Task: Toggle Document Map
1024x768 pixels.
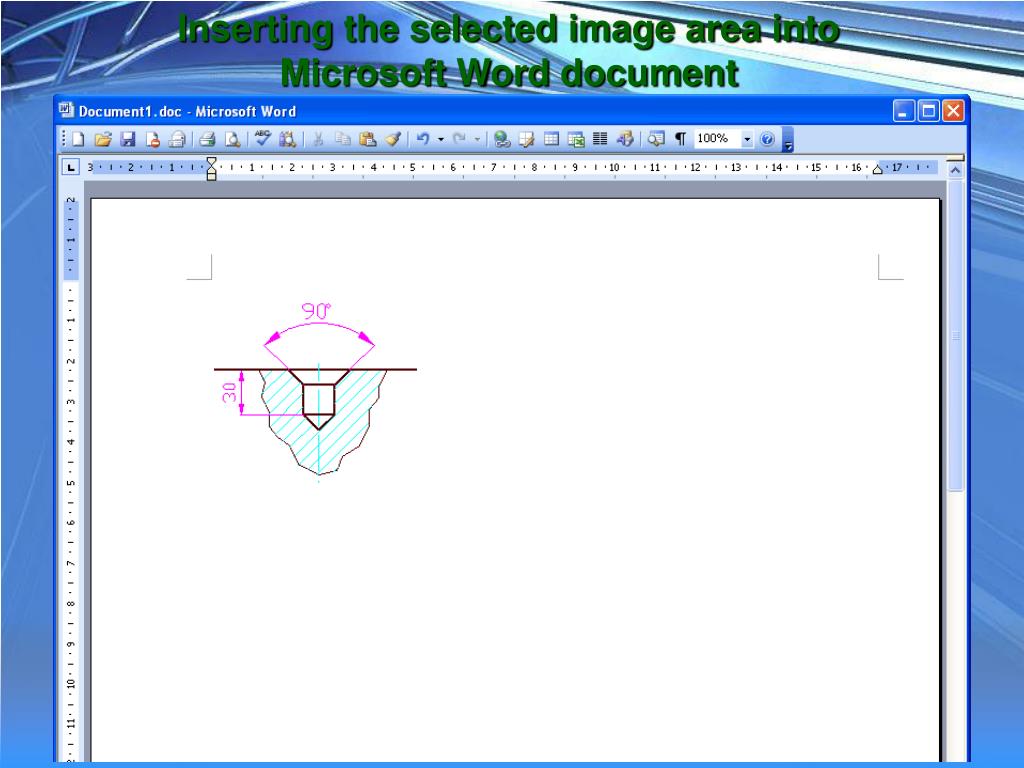Action: [x=656, y=139]
